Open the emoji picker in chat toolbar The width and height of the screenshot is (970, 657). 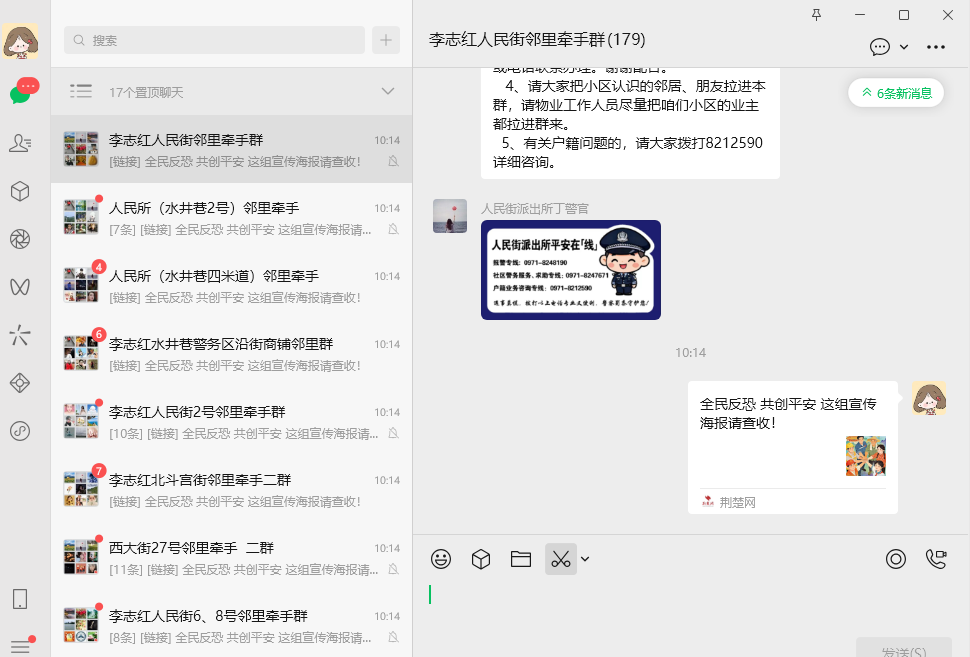pyautogui.click(x=441, y=559)
